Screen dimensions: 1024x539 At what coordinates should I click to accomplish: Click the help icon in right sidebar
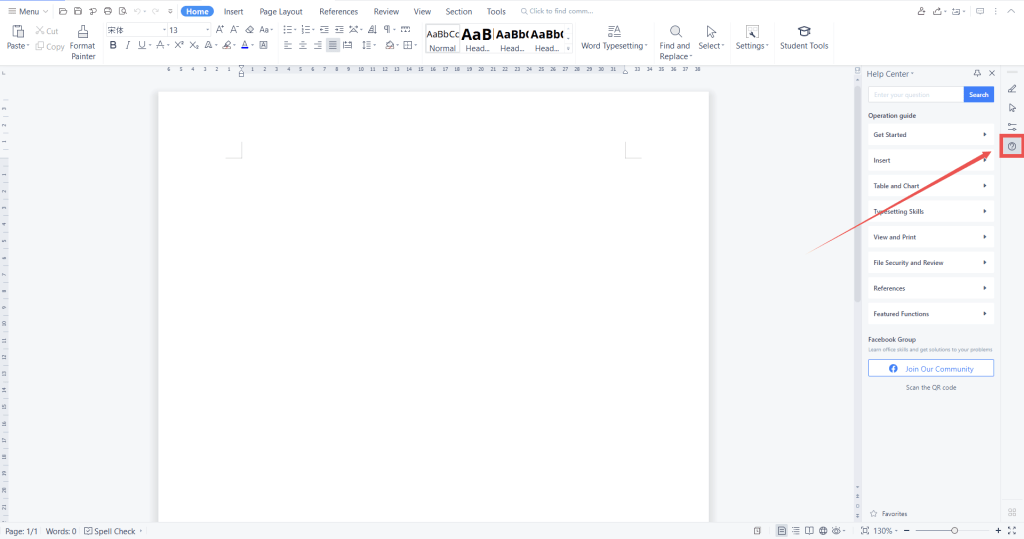[1012, 147]
